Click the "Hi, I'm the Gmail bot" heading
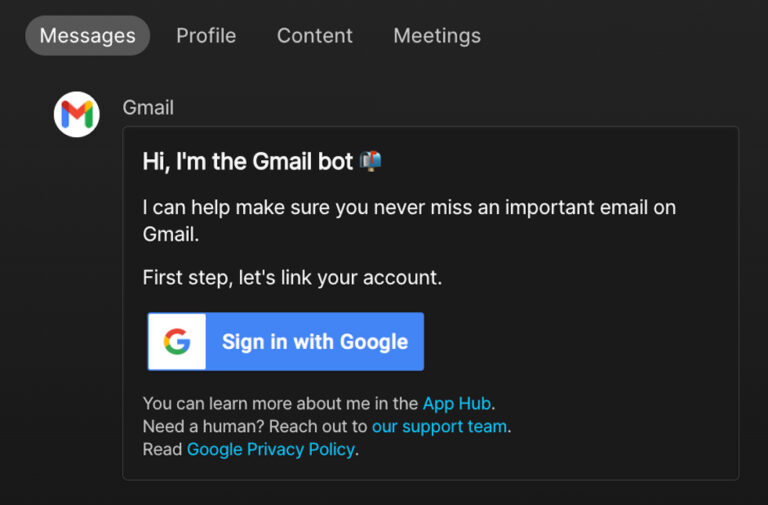This screenshot has width=768, height=505. 247,161
